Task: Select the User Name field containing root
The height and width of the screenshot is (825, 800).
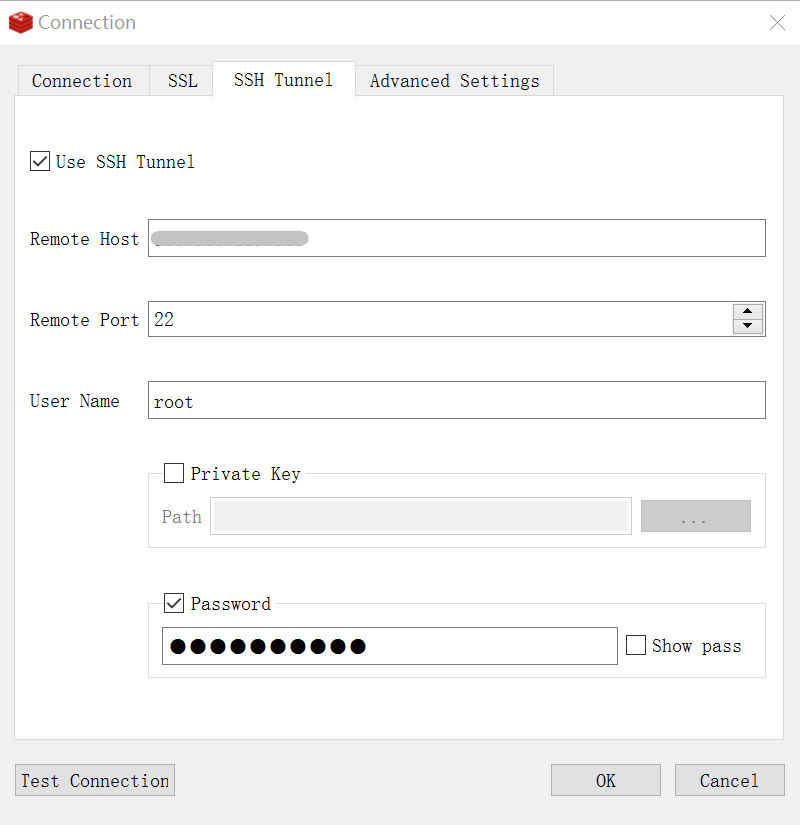Action: pos(457,400)
